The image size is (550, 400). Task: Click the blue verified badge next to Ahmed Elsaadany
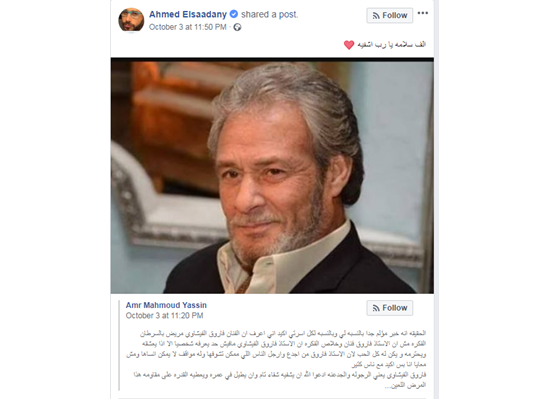coord(234,14)
